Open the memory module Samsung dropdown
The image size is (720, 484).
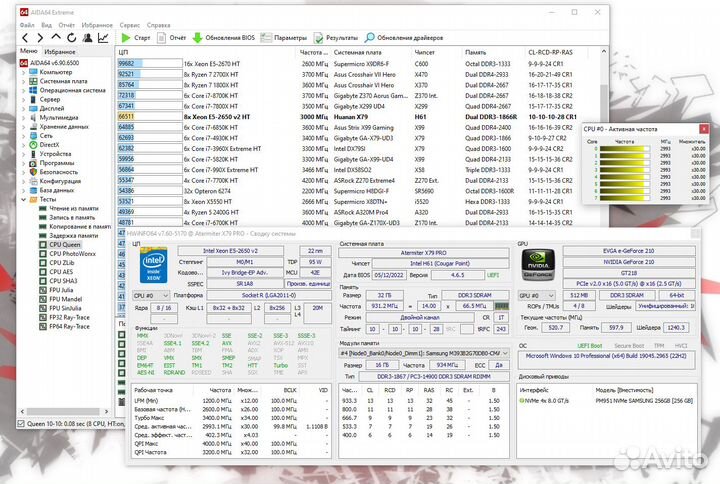point(424,353)
